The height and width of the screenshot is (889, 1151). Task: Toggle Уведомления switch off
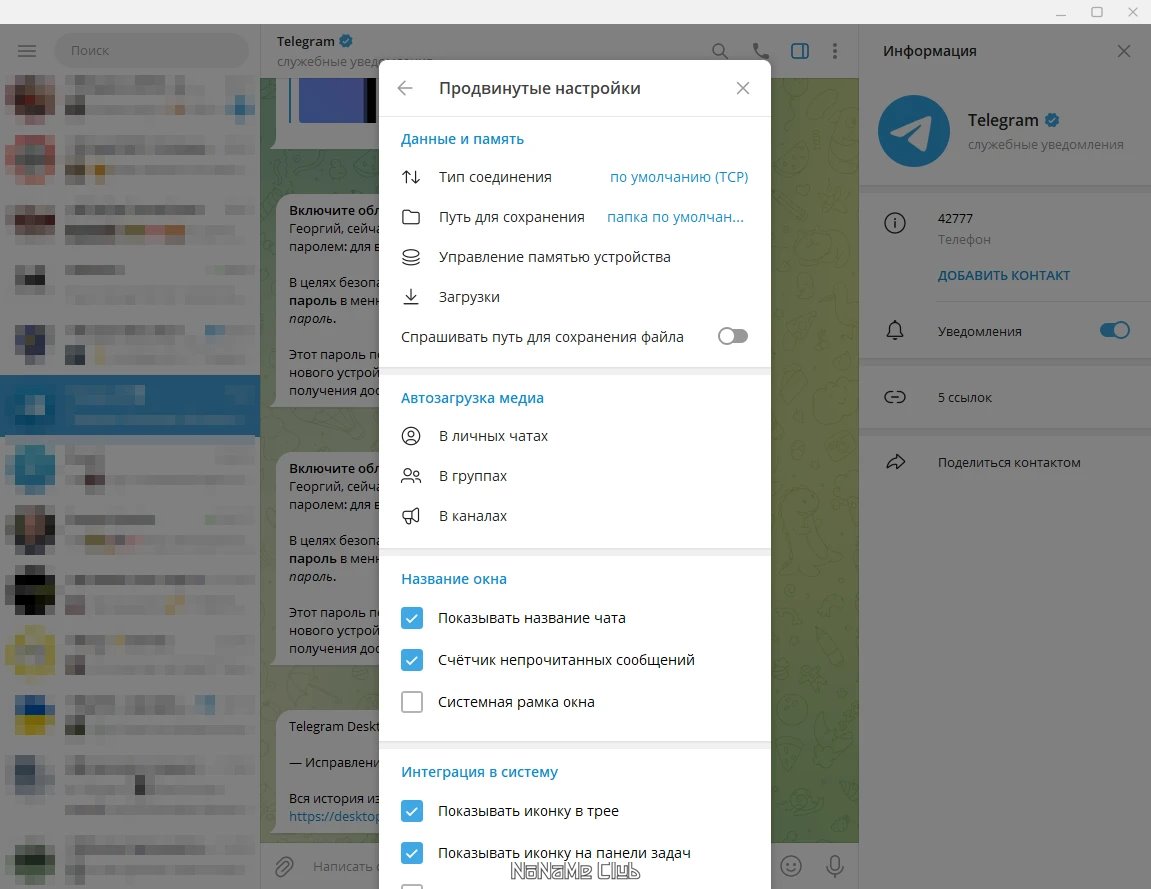coord(1114,330)
